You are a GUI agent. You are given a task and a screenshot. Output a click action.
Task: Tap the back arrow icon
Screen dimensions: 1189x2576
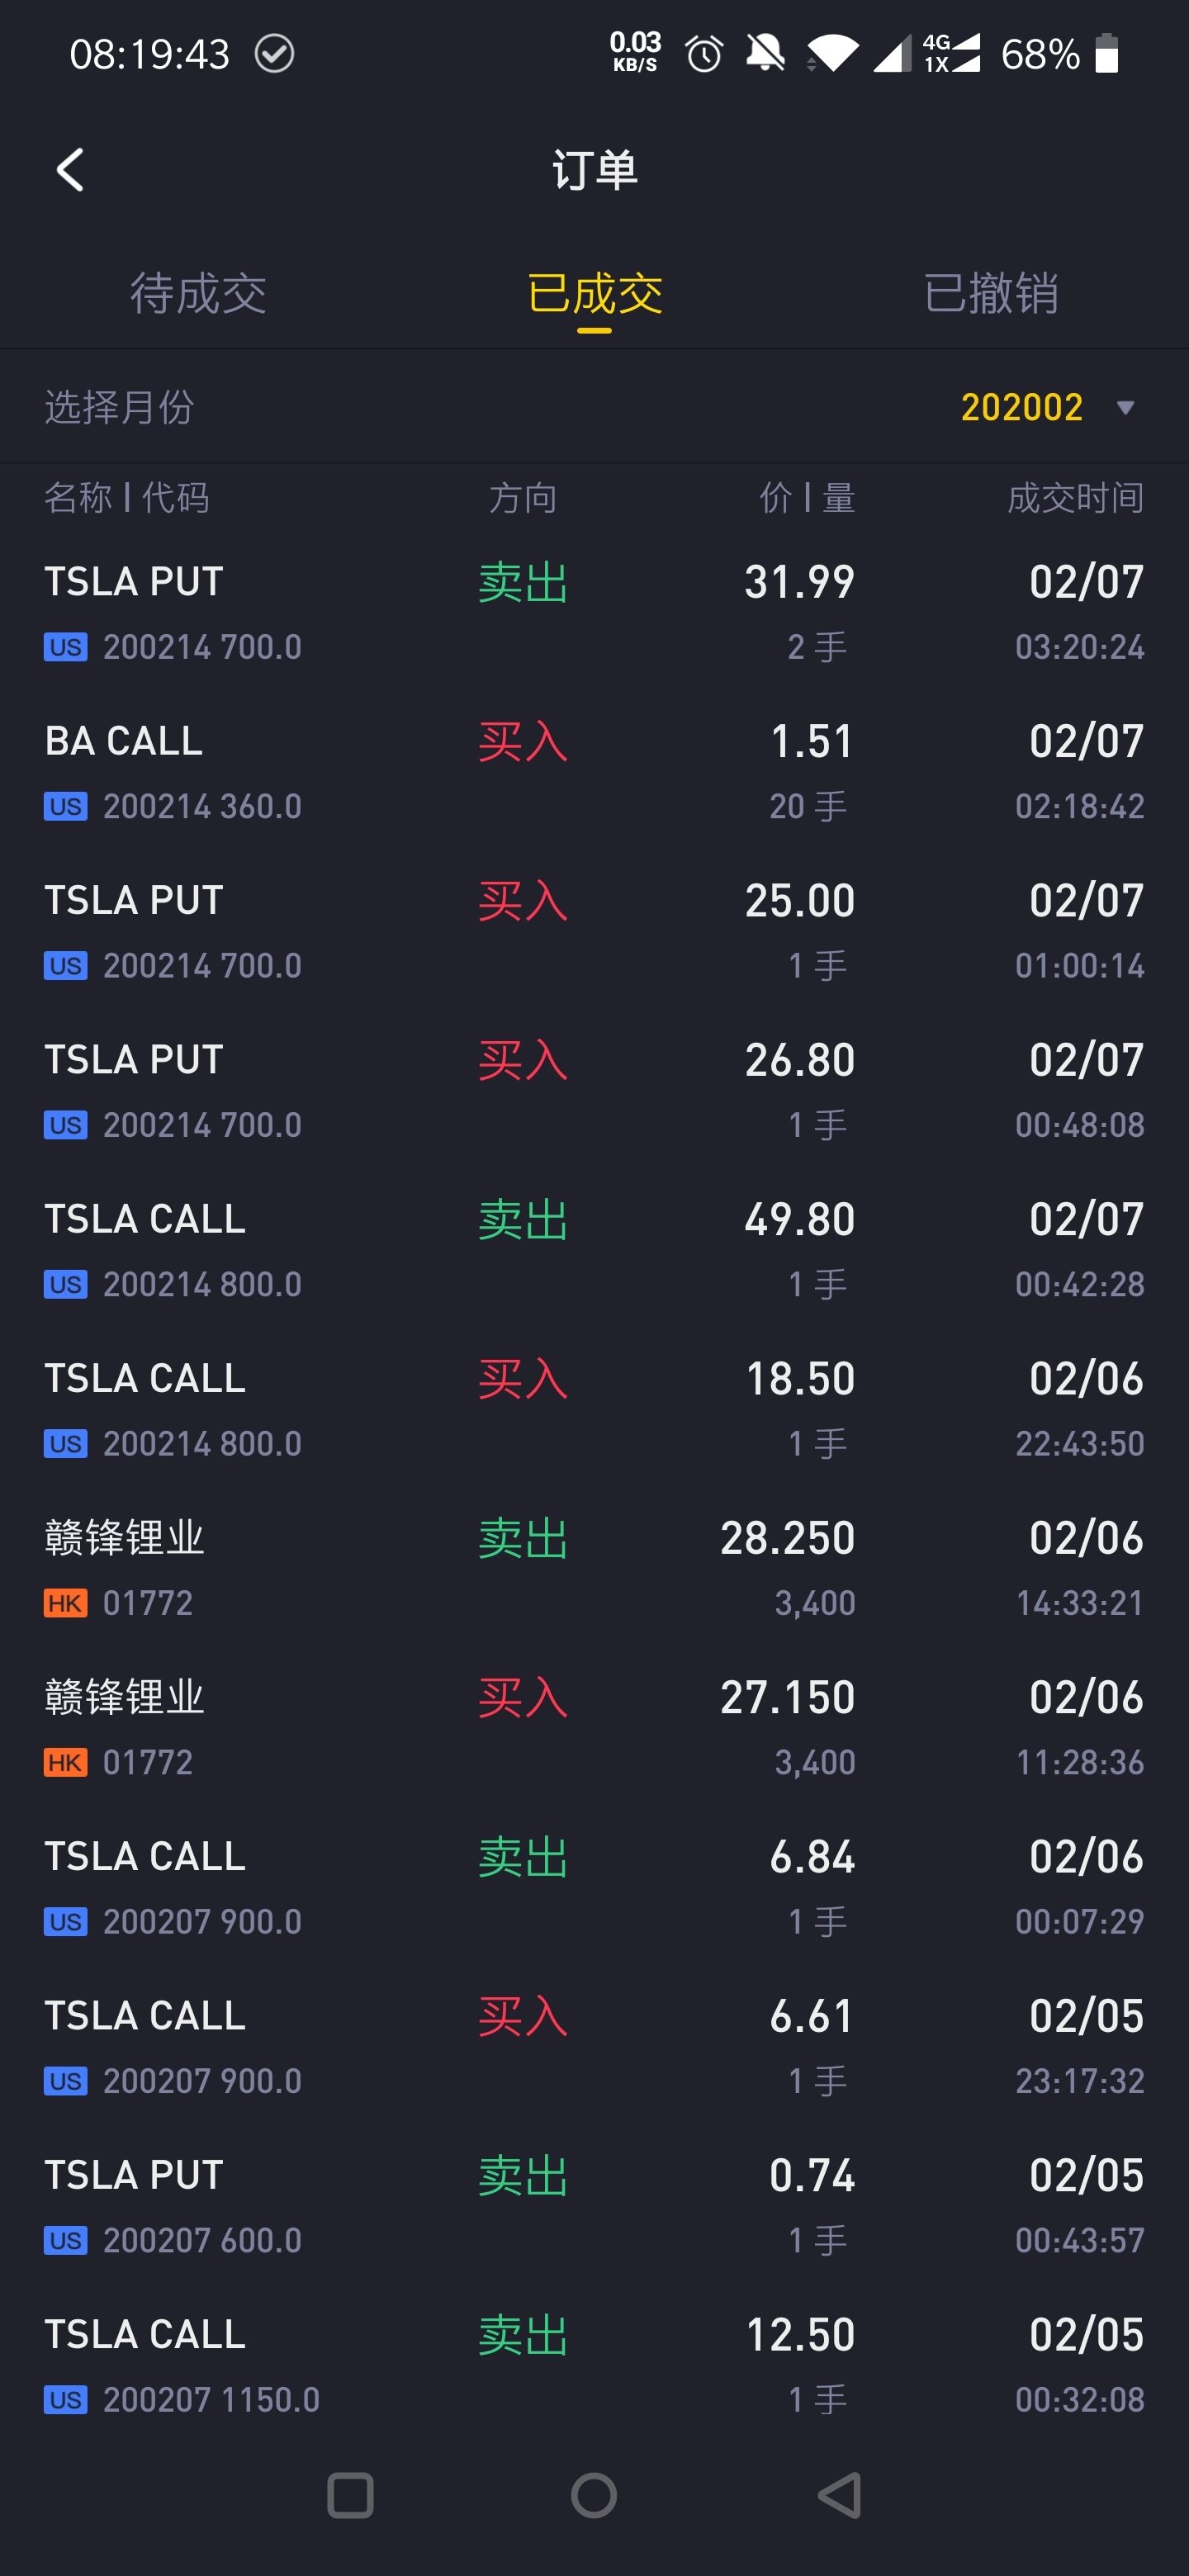point(70,170)
